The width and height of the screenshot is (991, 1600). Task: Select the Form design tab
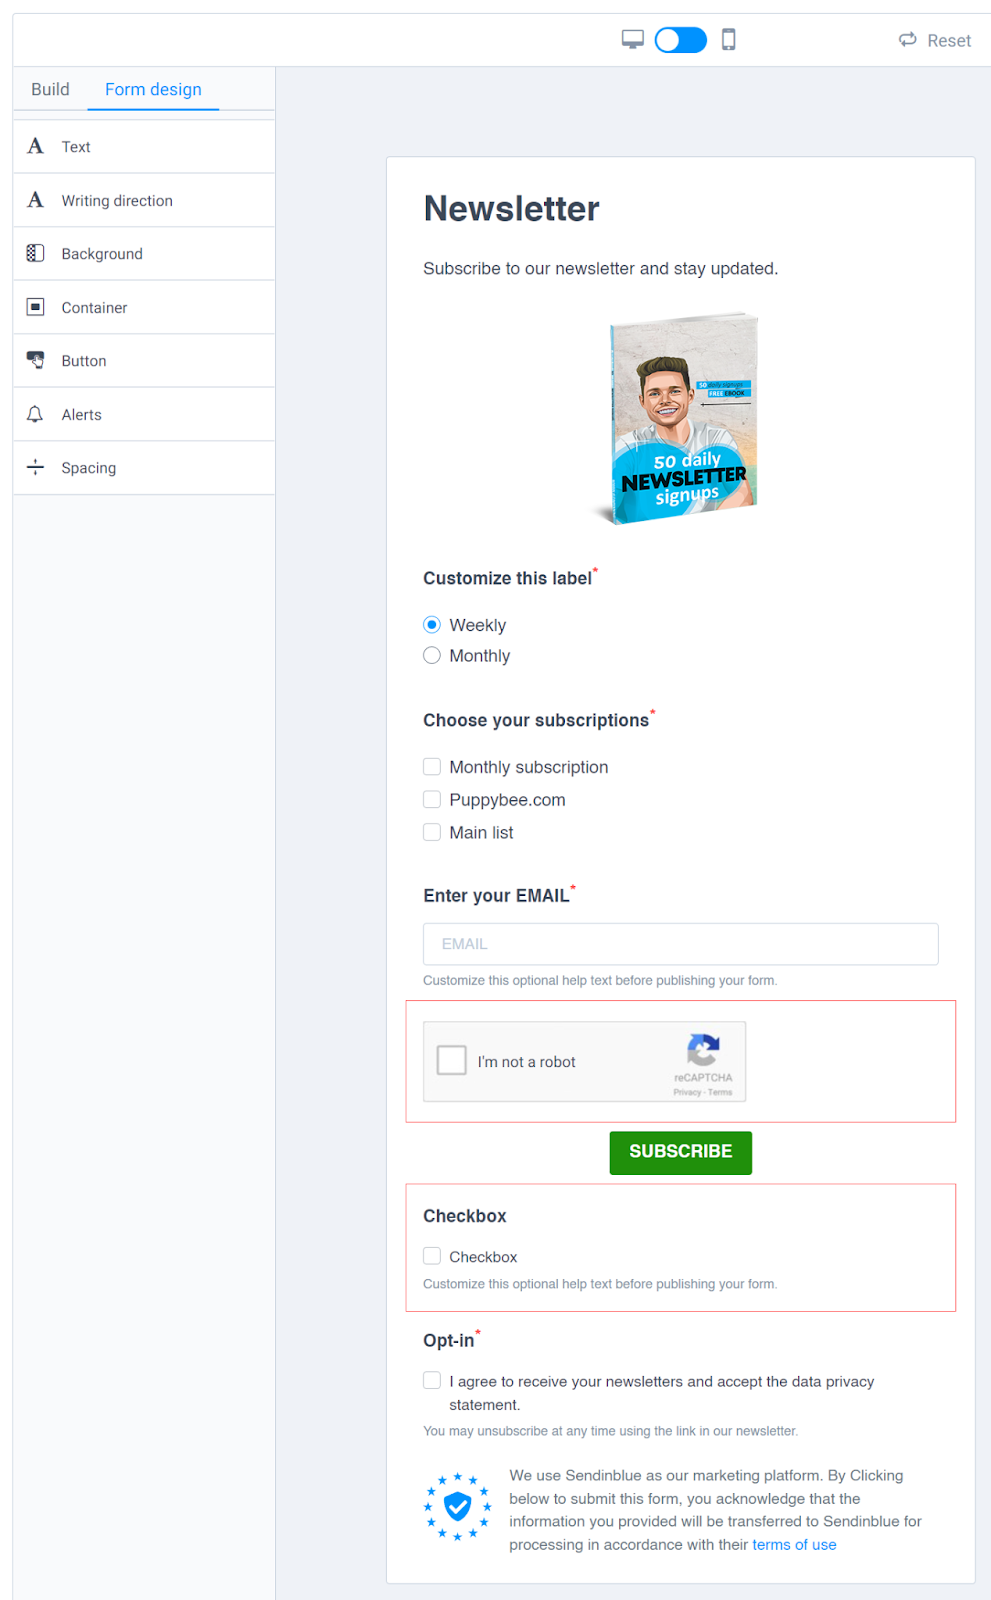coord(153,89)
